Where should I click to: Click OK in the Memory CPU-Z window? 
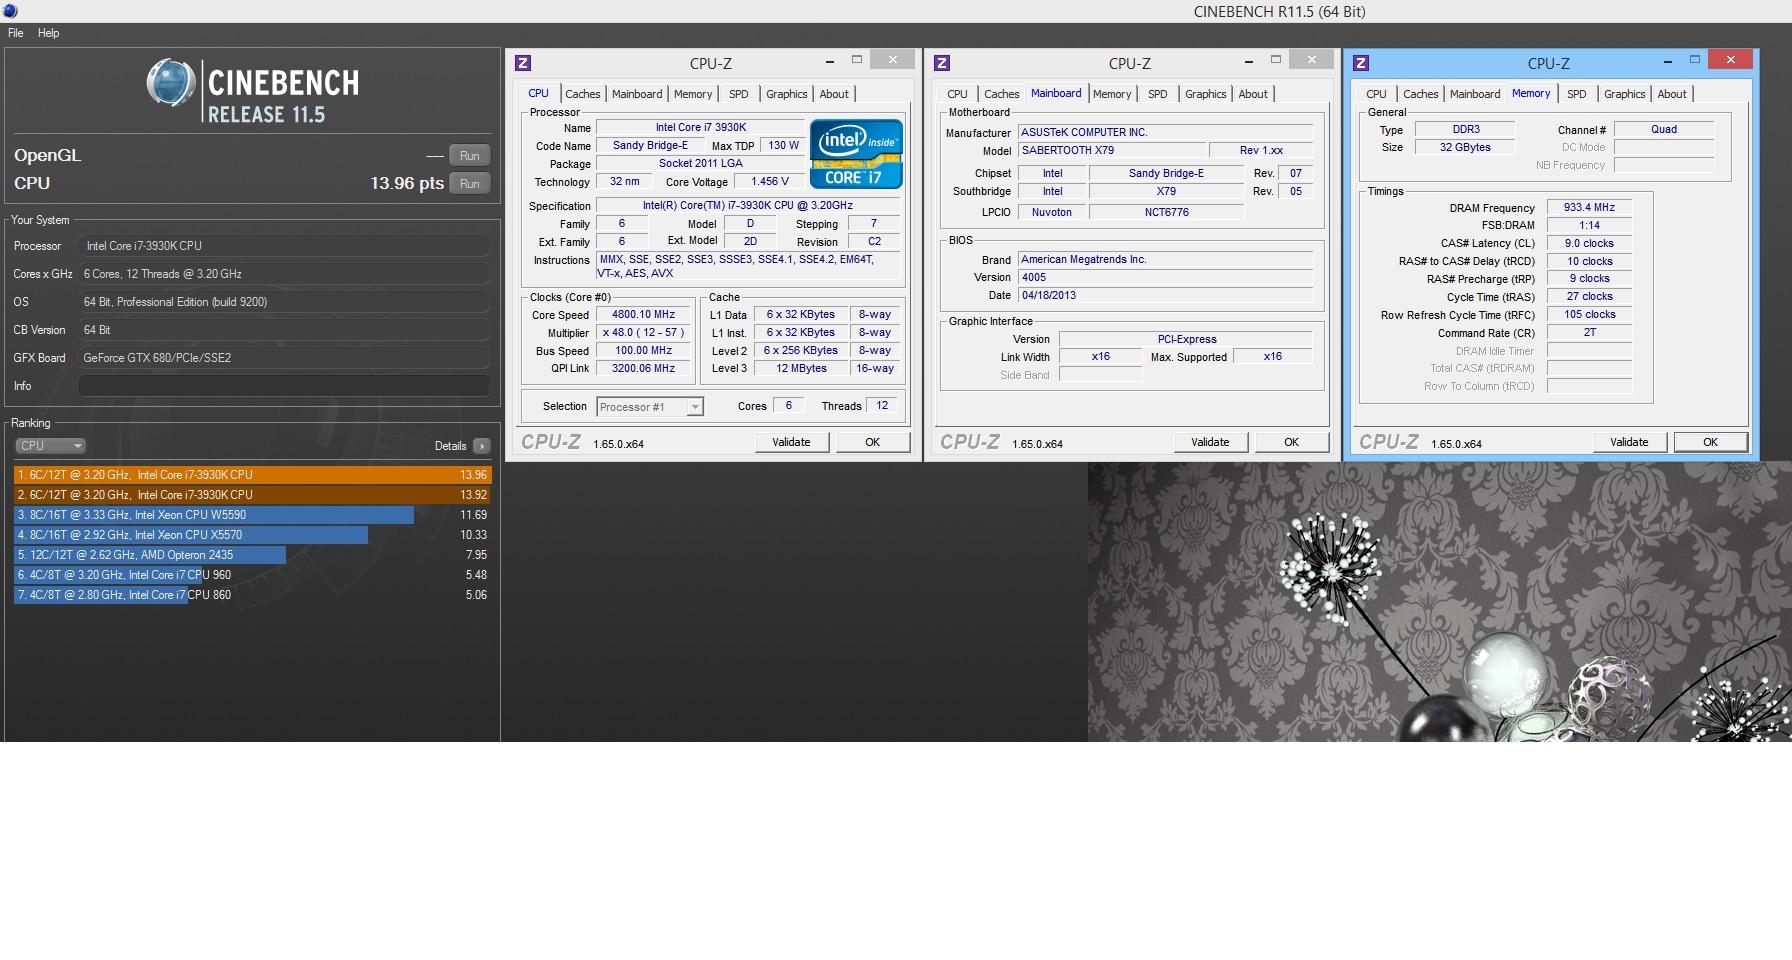pyautogui.click(x=1711, y=442)
